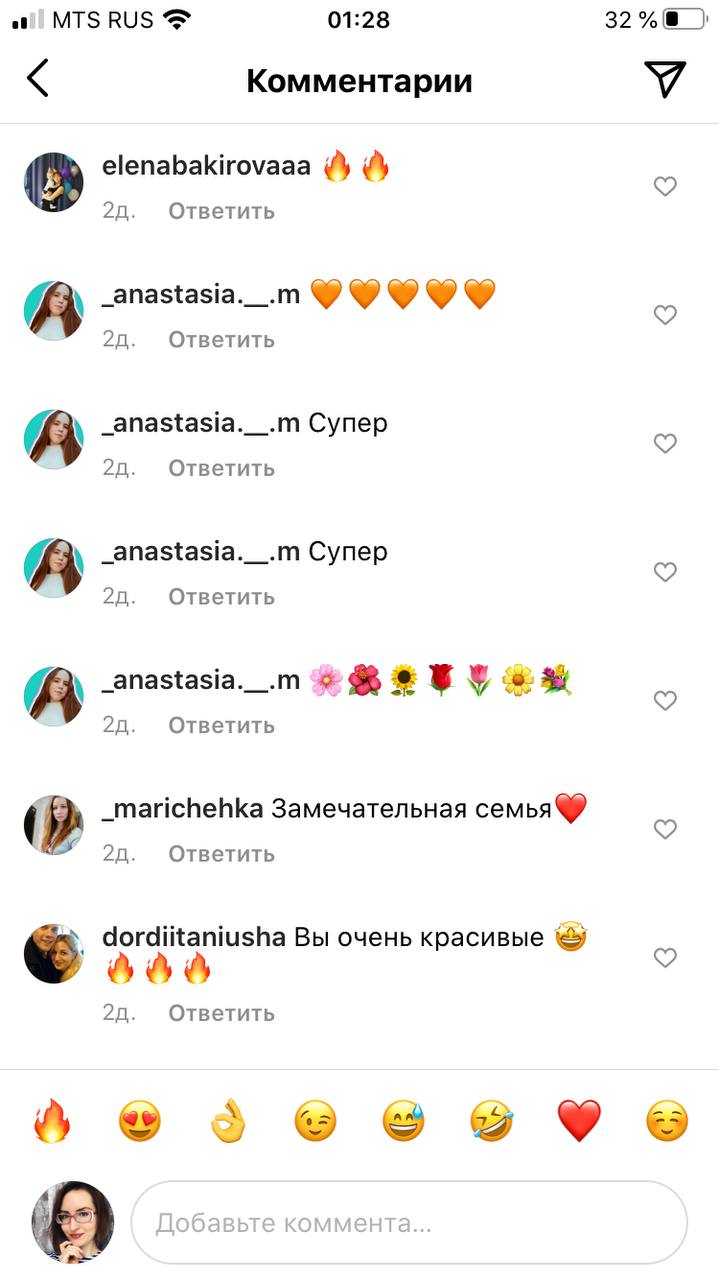Screen dimensions: 719x1280
Task: Like dordiitaniusha's comment
Action: 665,958
